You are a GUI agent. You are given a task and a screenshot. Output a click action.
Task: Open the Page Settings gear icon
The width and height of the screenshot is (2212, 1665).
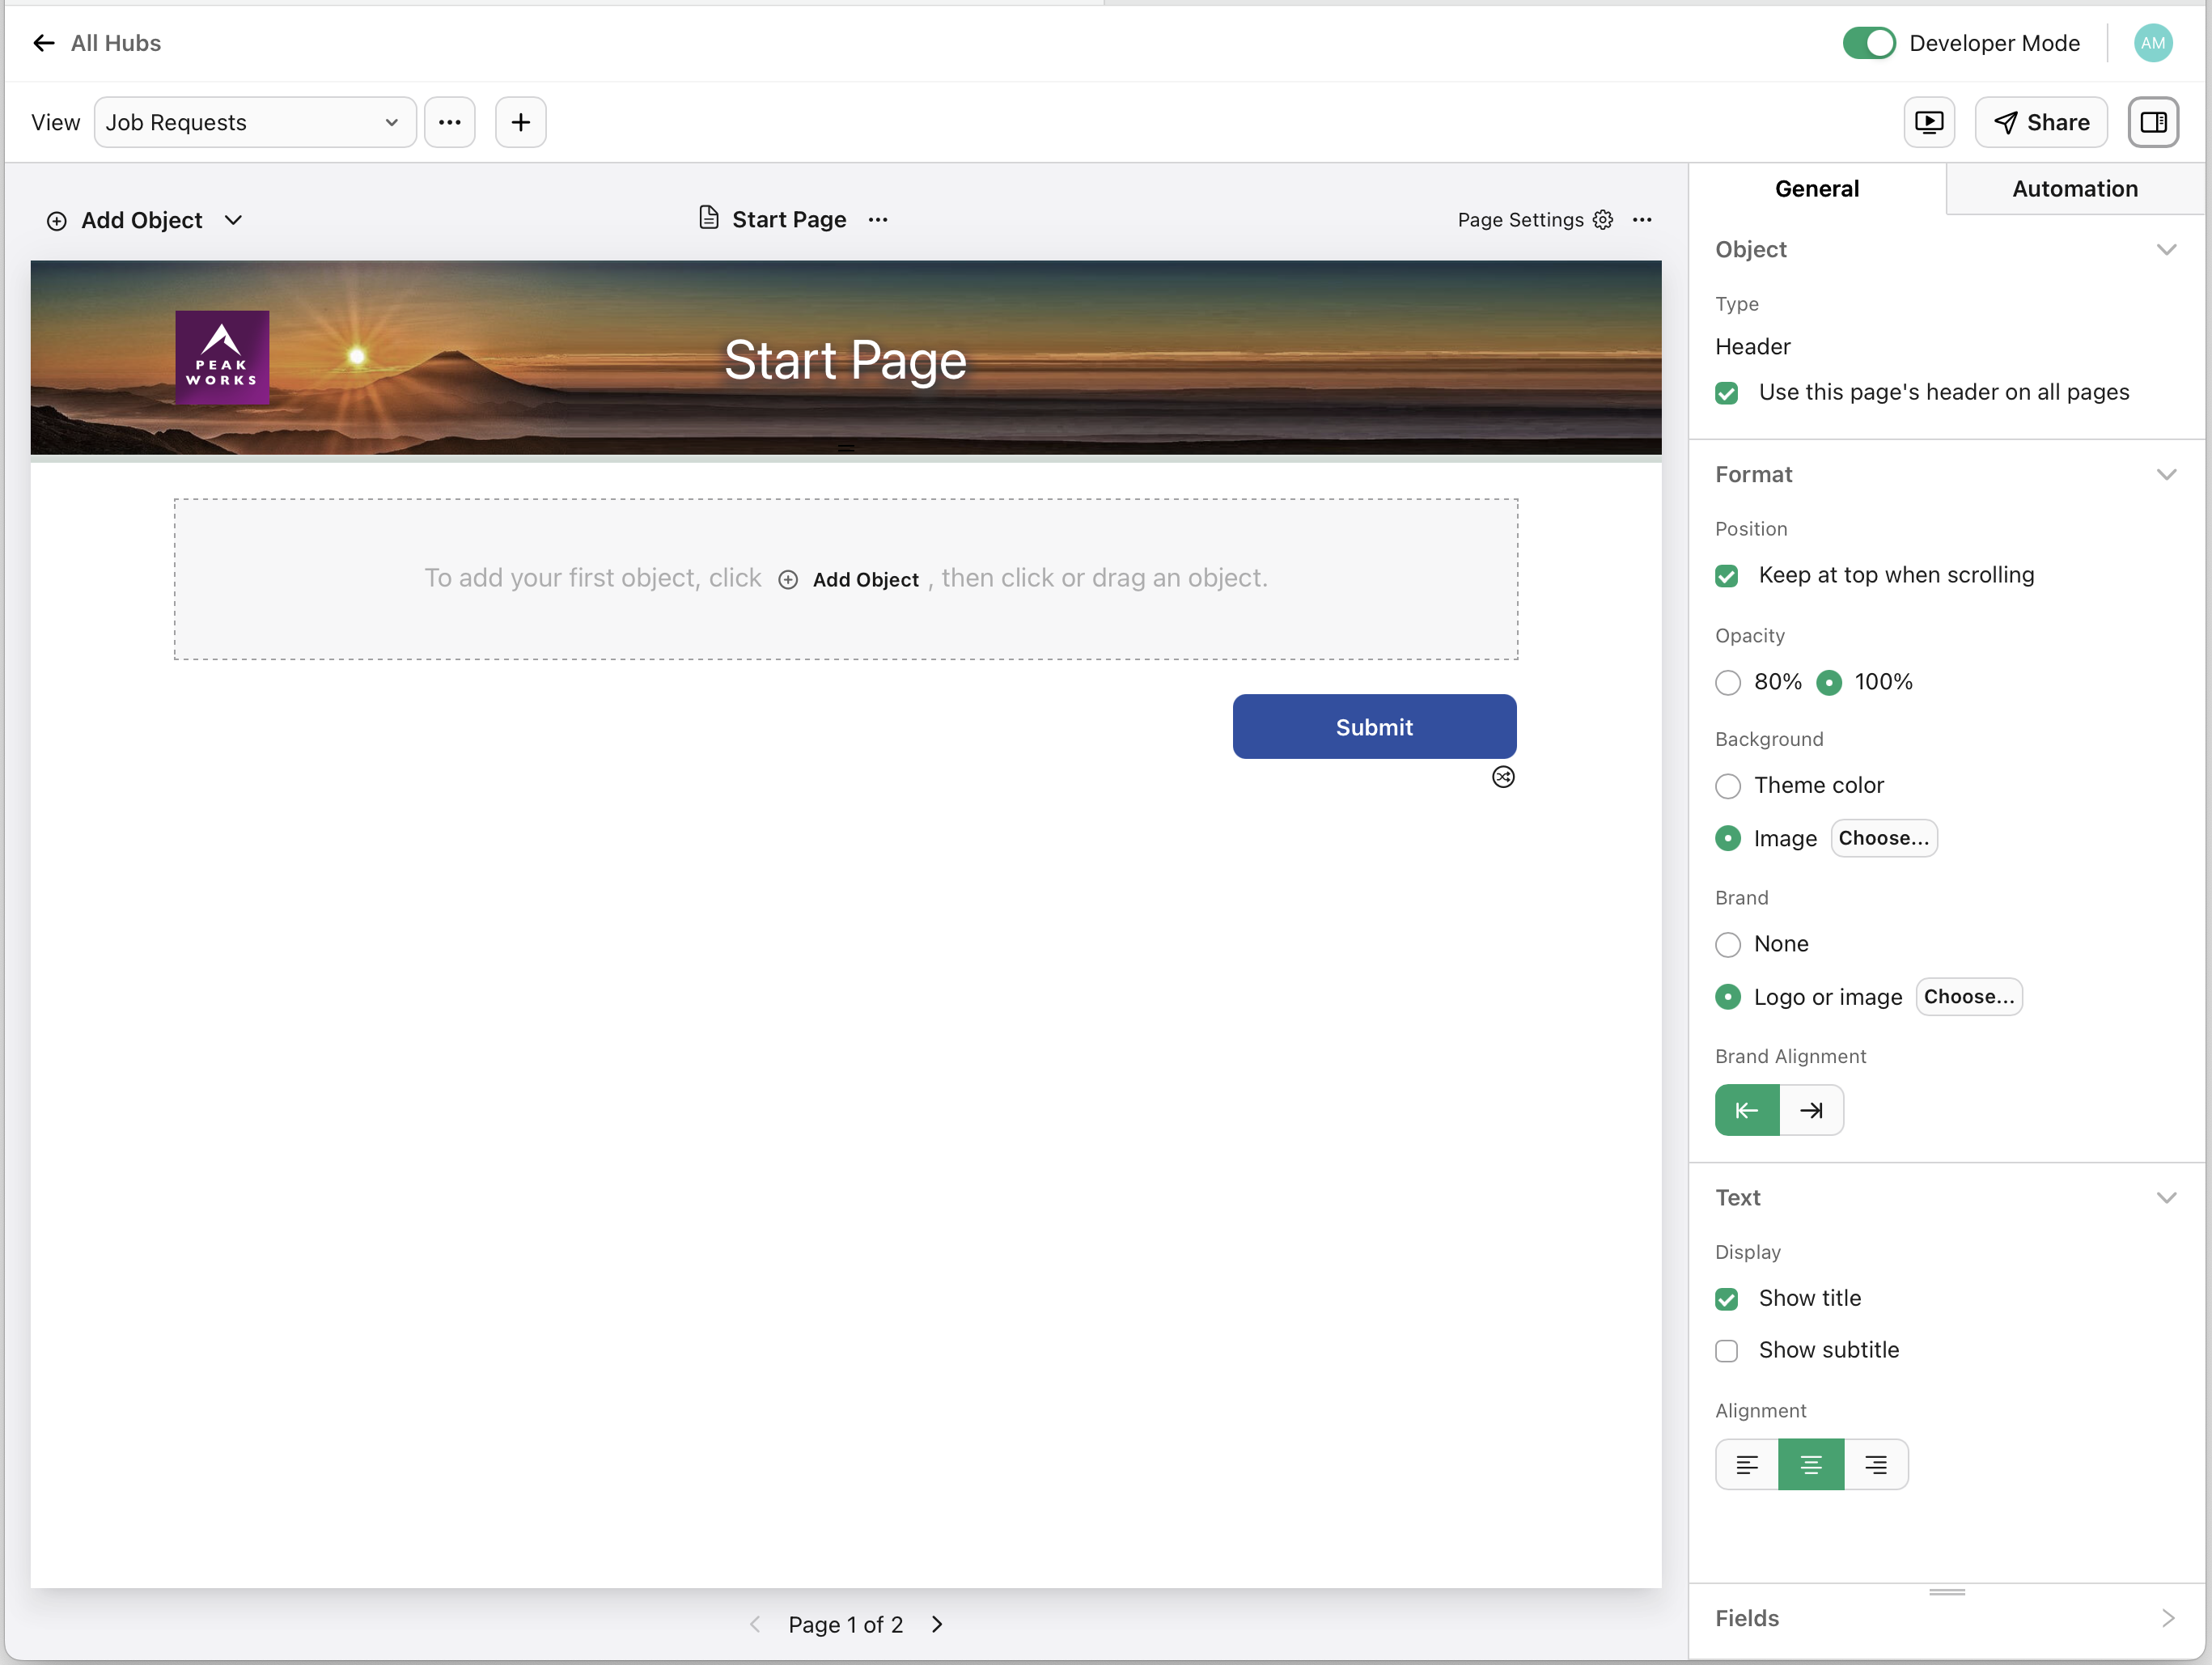1602,219
